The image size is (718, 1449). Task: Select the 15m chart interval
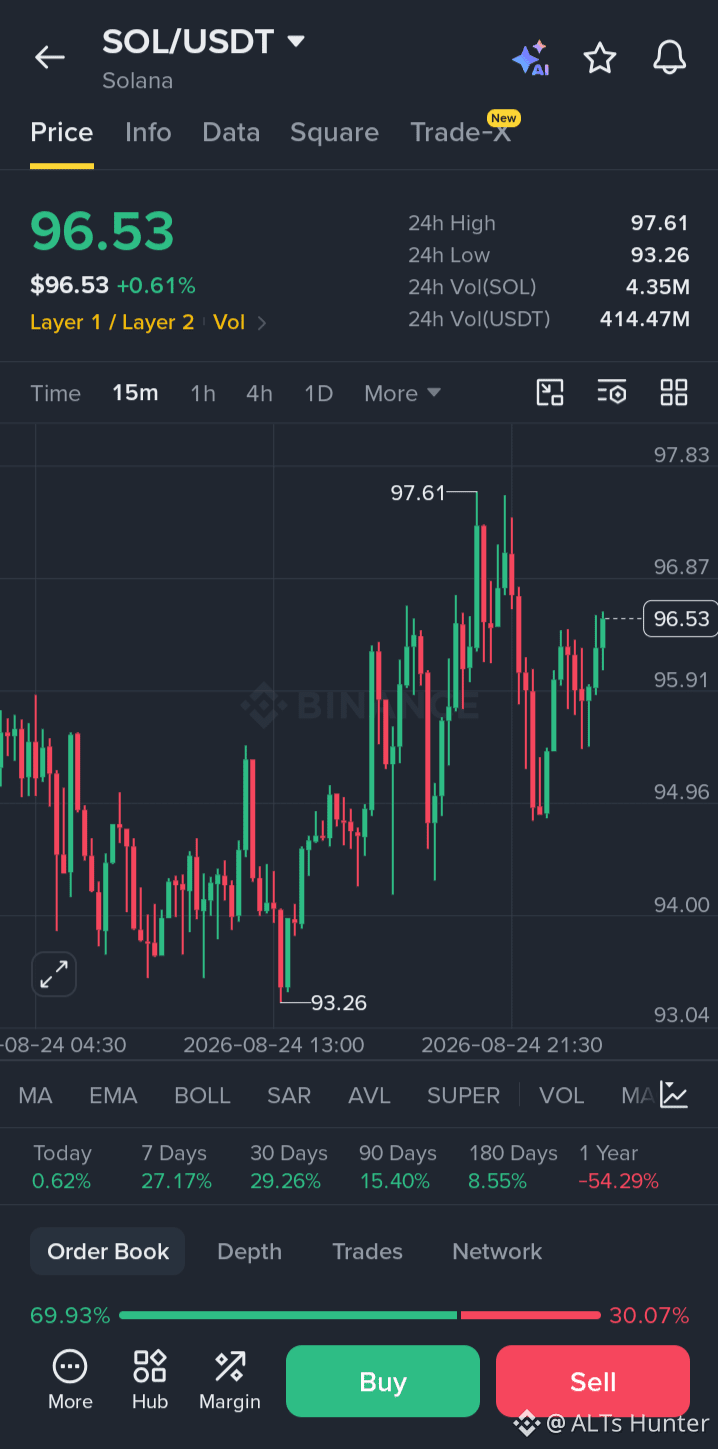click(x=135, y=393)
